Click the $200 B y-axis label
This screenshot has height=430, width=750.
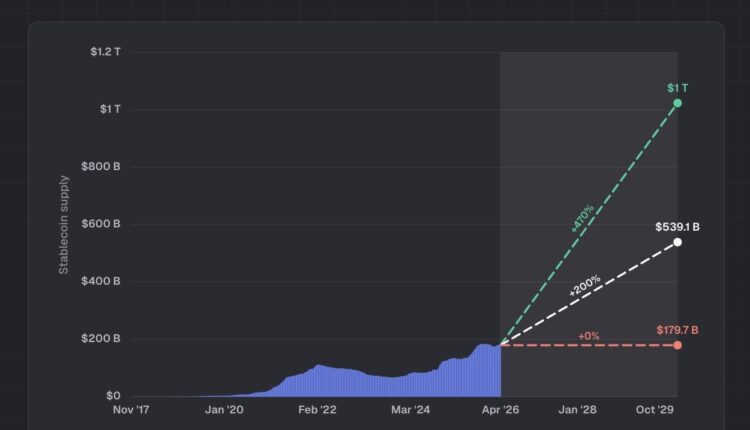pos(103,339)
